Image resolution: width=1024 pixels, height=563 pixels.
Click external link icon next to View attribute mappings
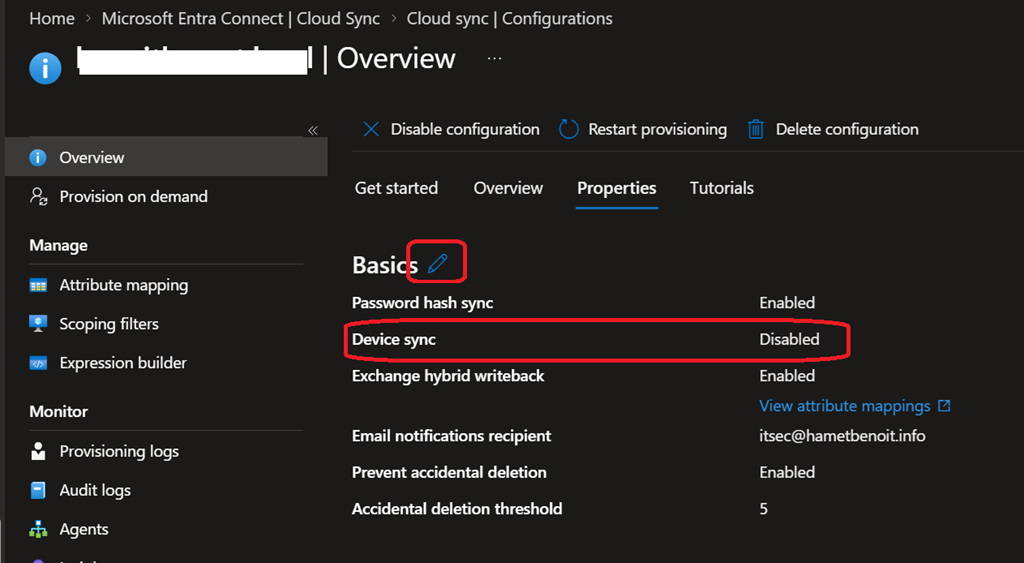(x=944, y=406)
